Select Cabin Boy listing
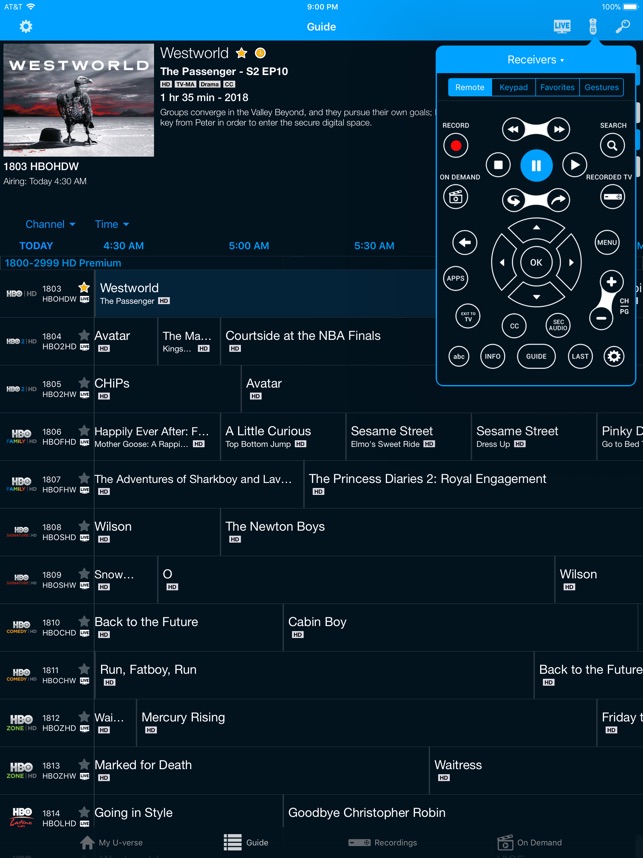This screenshot has height=858, width=643. (x=461, y=628)
